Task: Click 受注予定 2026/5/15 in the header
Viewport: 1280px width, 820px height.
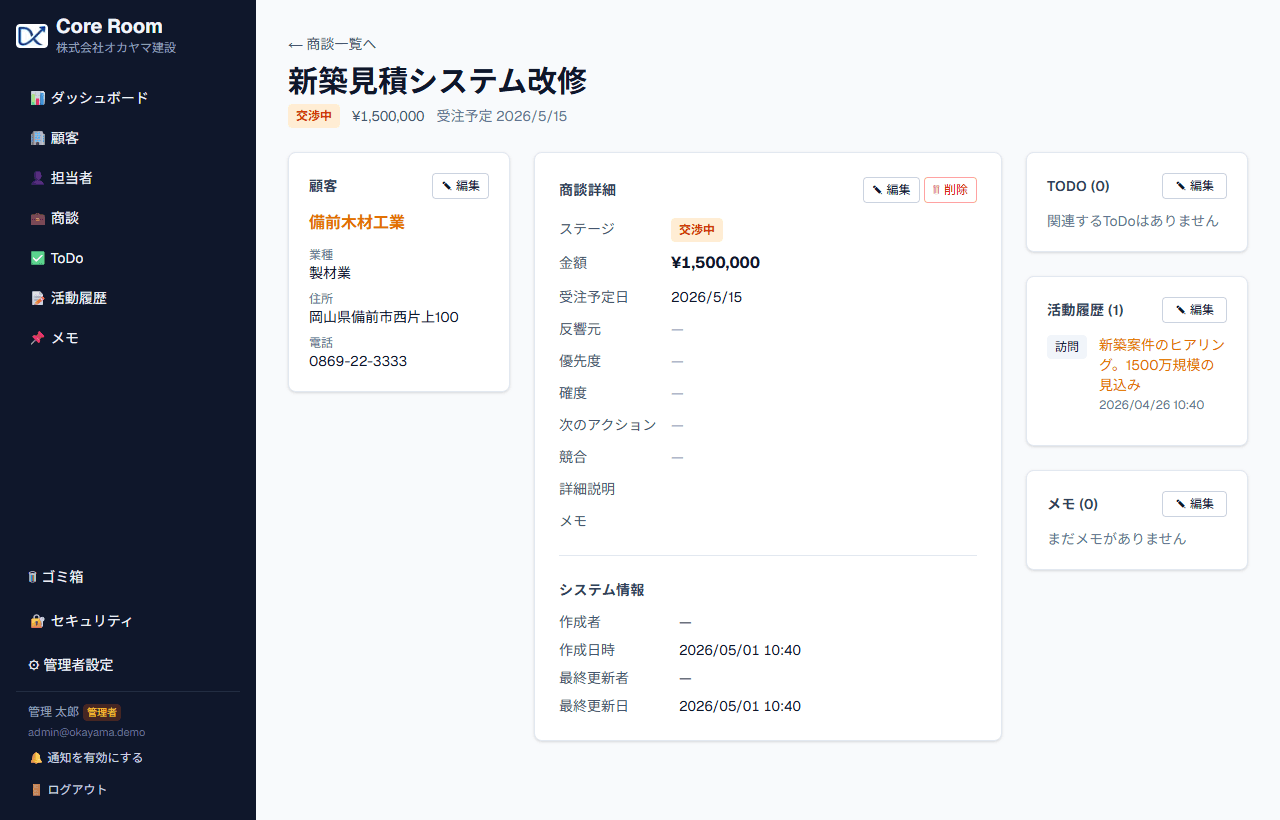Action: point(502,116)
